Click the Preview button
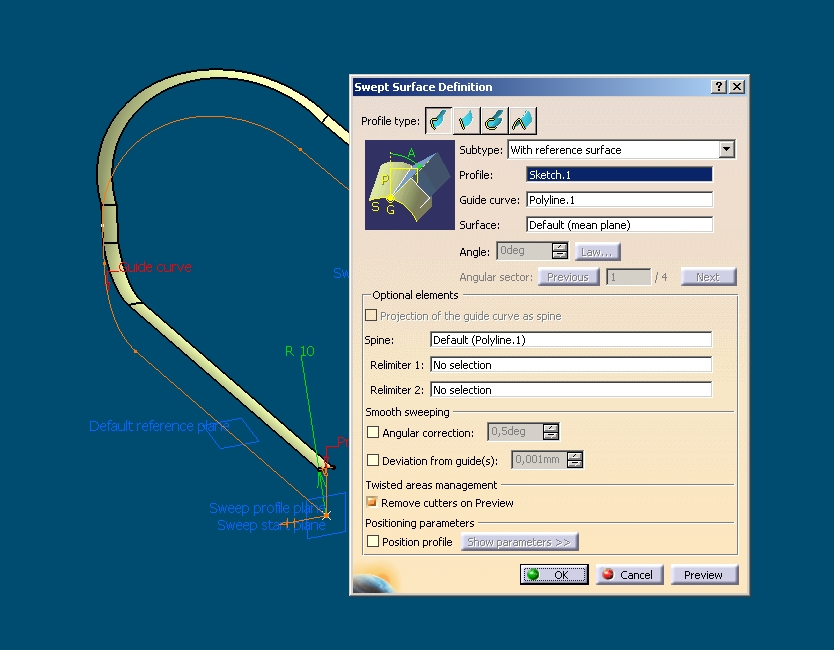The image size is (834, 650). 704,574
